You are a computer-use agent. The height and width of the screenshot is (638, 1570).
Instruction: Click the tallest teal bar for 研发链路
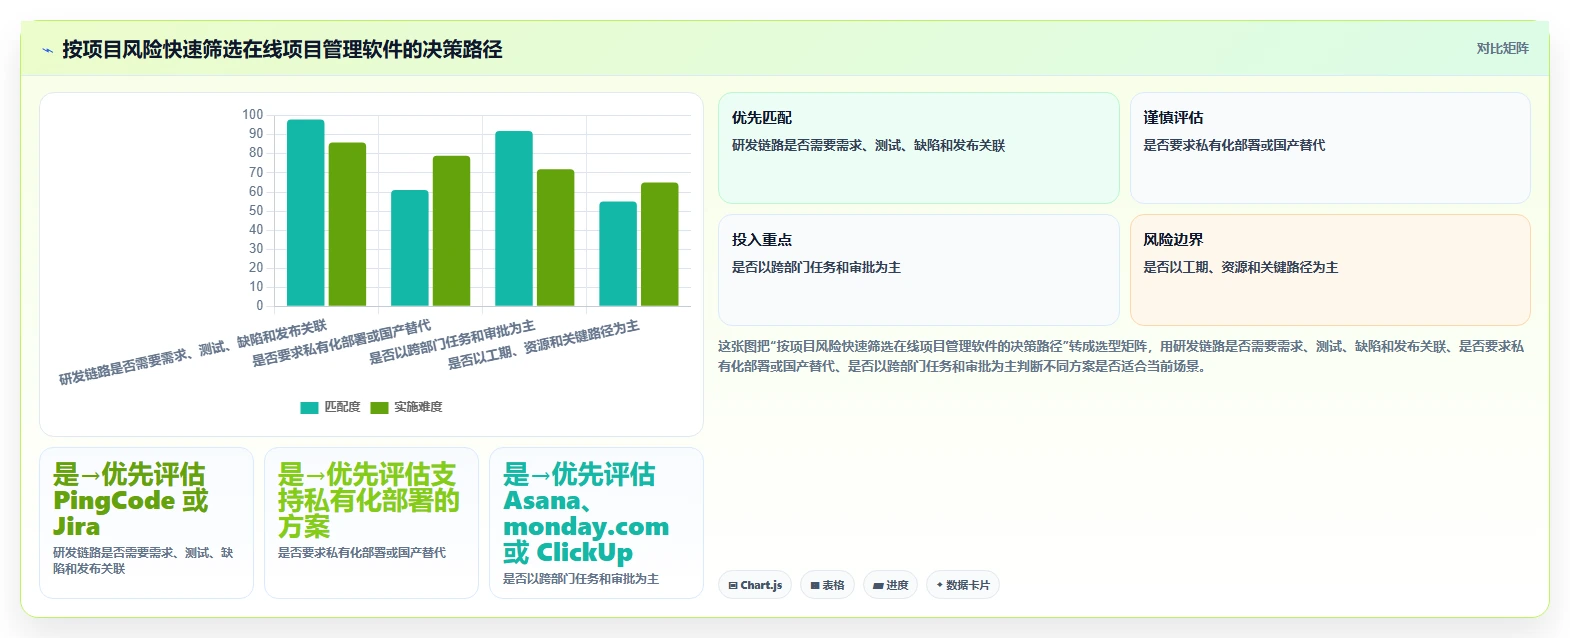point(306,213)
